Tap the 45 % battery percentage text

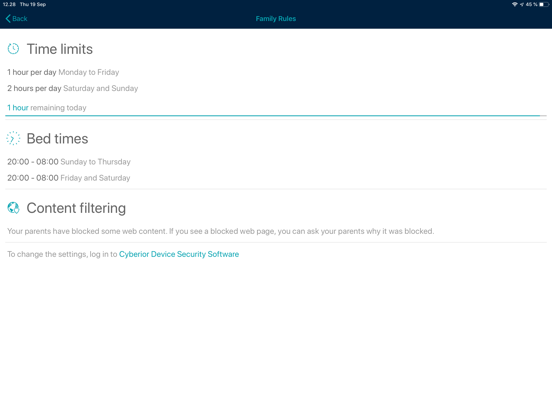pyautogui.click(x=532, y=4)
